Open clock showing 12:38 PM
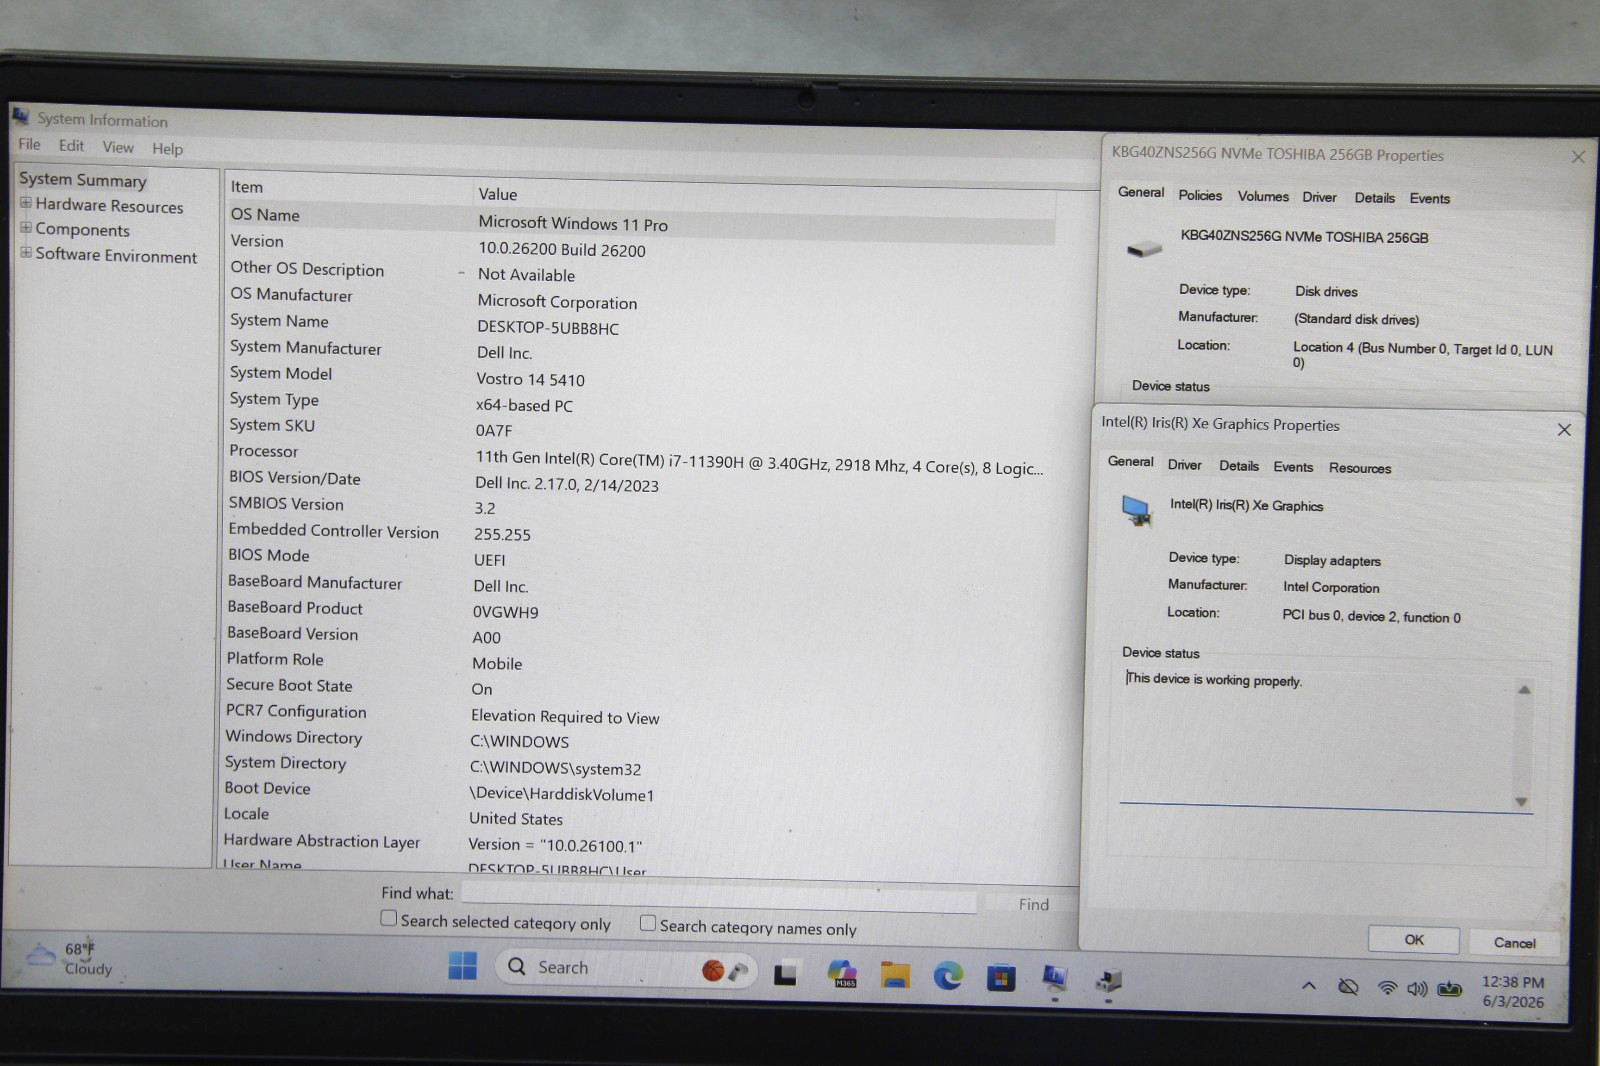1600x1066 pixels. (1513, 992)
